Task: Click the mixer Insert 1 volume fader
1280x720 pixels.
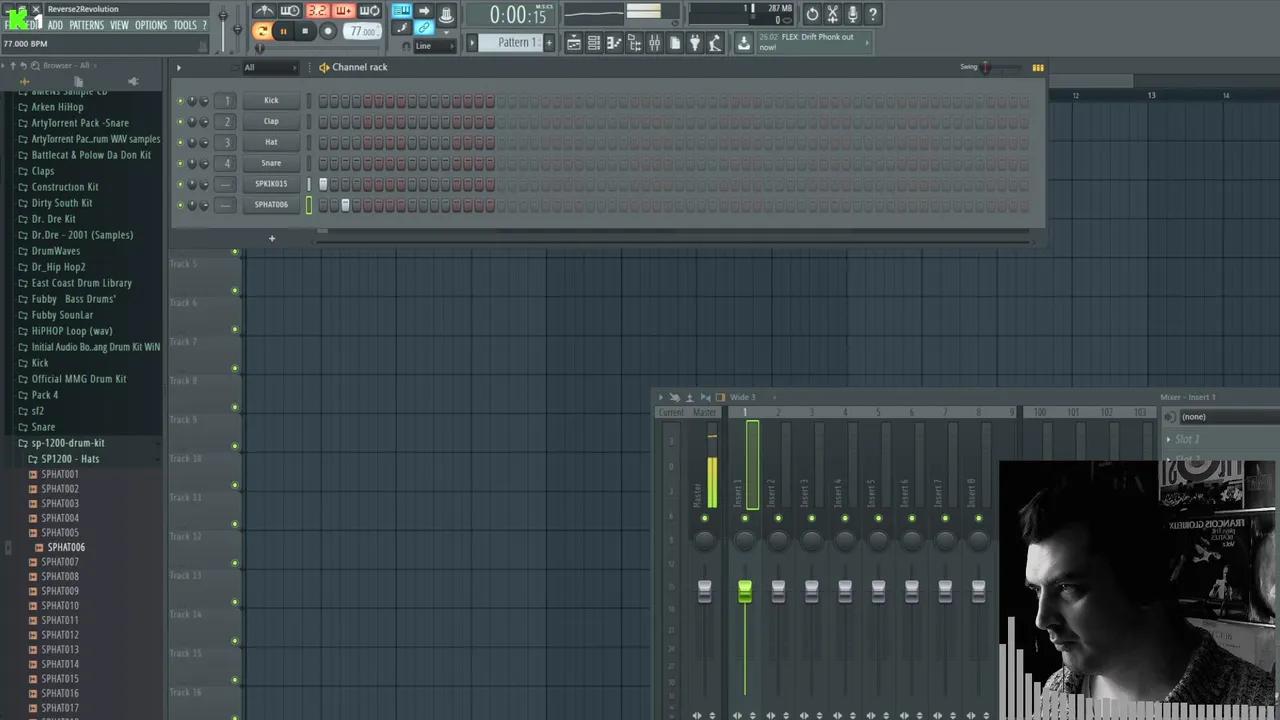Action: click(745, 592)
